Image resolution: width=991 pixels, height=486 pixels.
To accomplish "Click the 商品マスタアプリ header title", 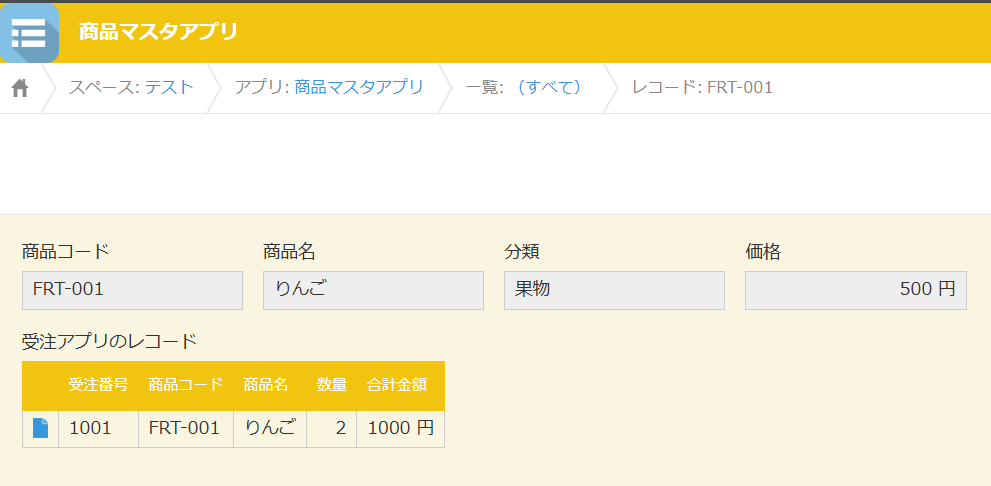I will click(158, 32).
